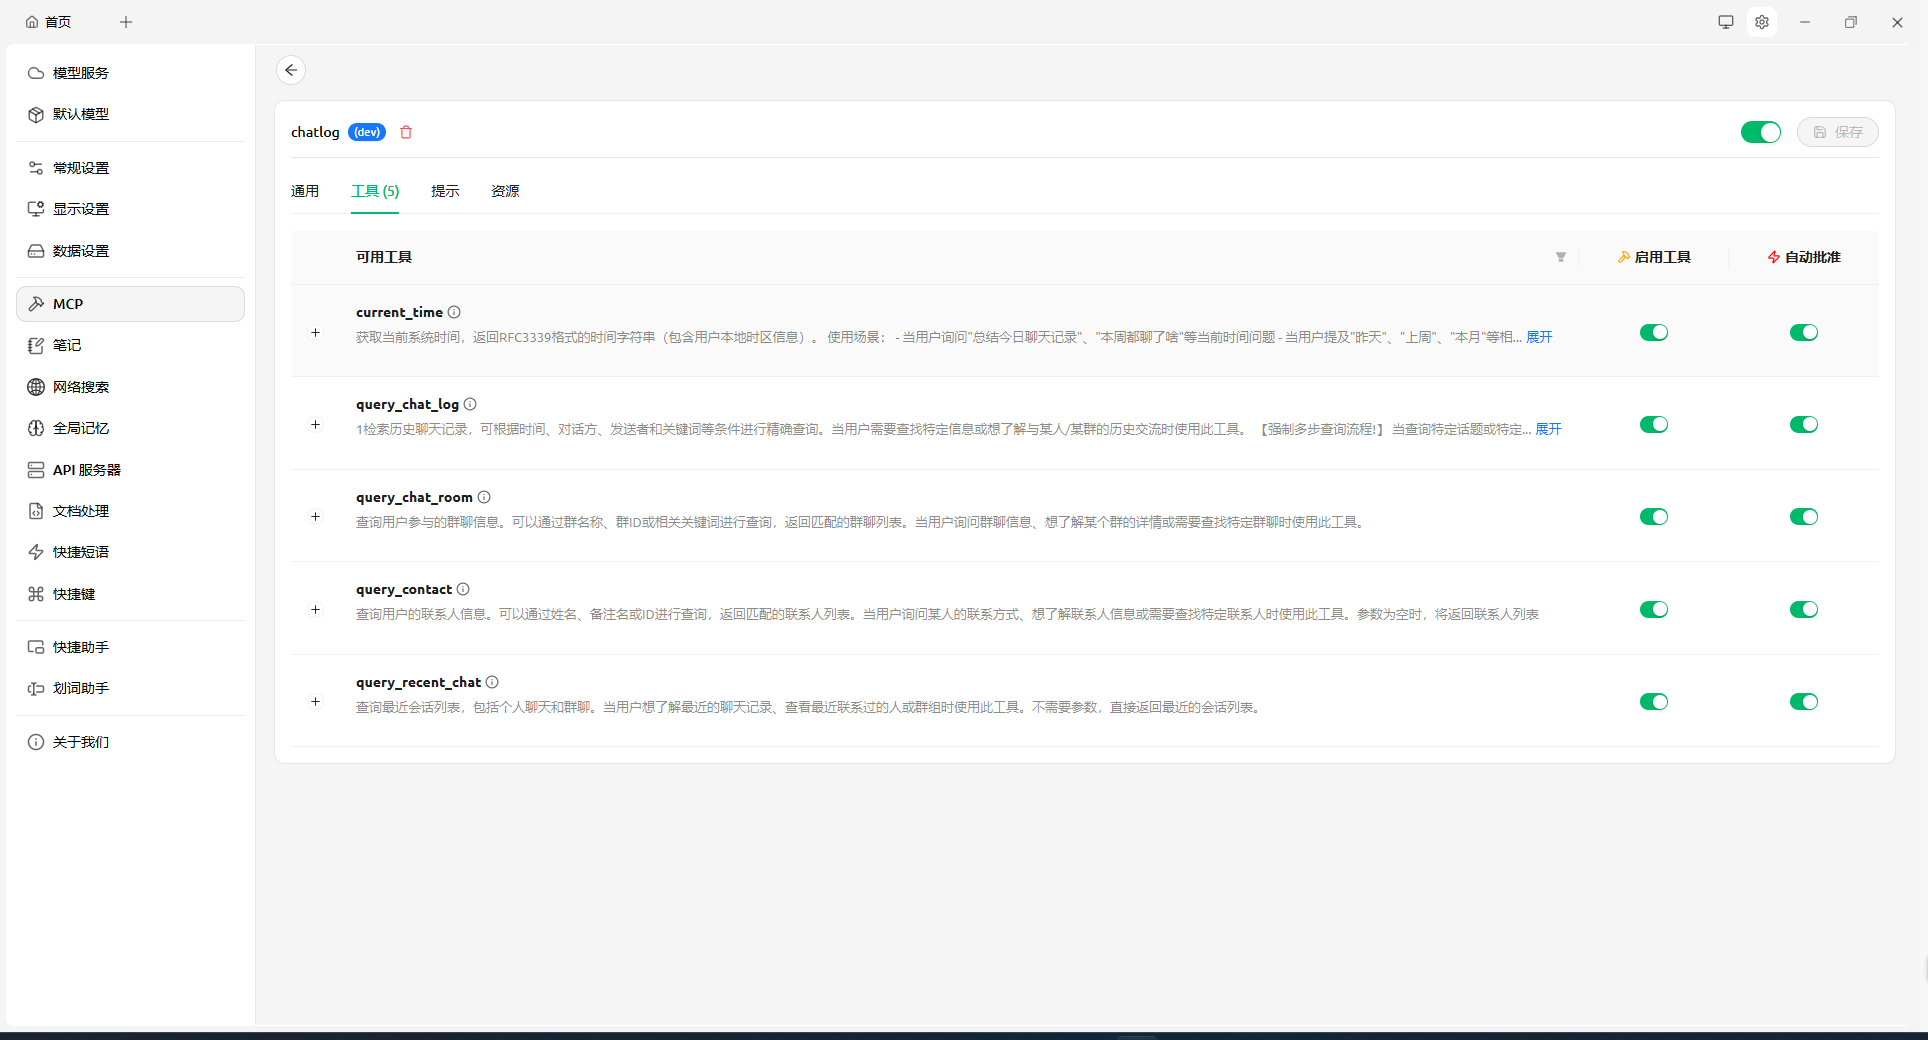Screen dimensions: 1928x1040
Task: Click the 保存 save button
Action: coord(1837,132)
